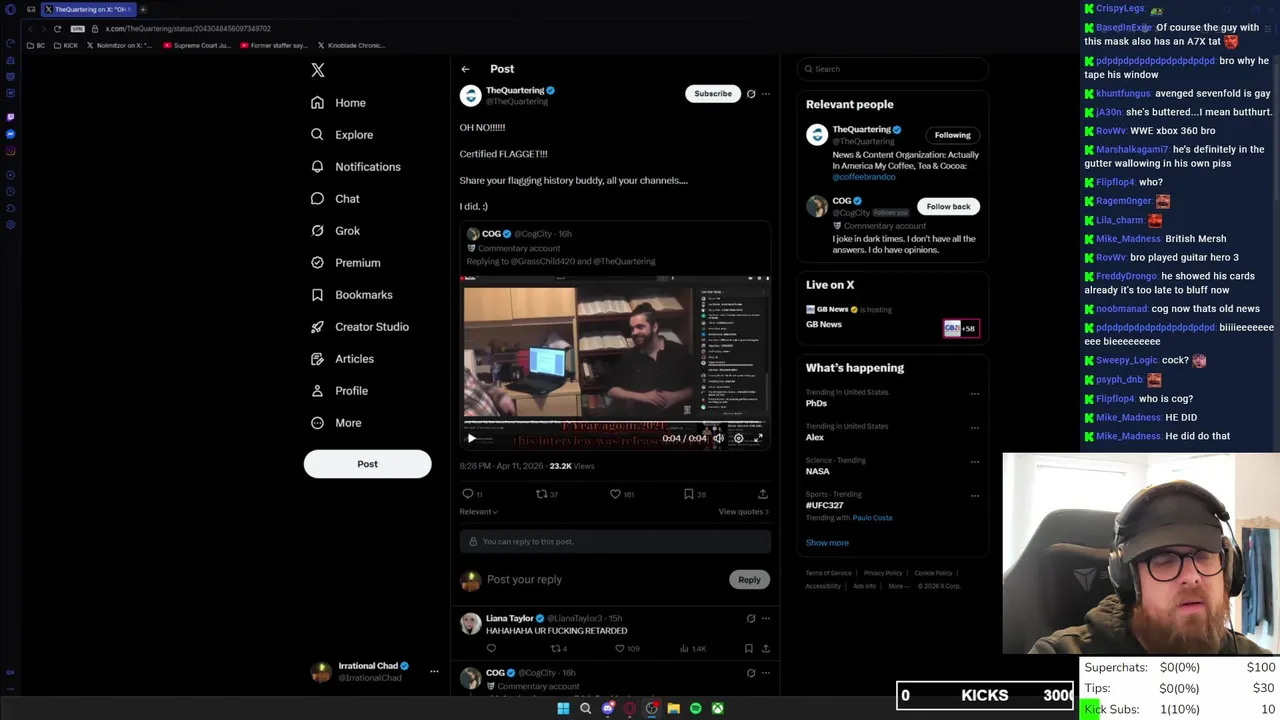The width and height of the screenshot is (1280, 720).
Task: Open Notifications page
Action: [x=355, y=167]
